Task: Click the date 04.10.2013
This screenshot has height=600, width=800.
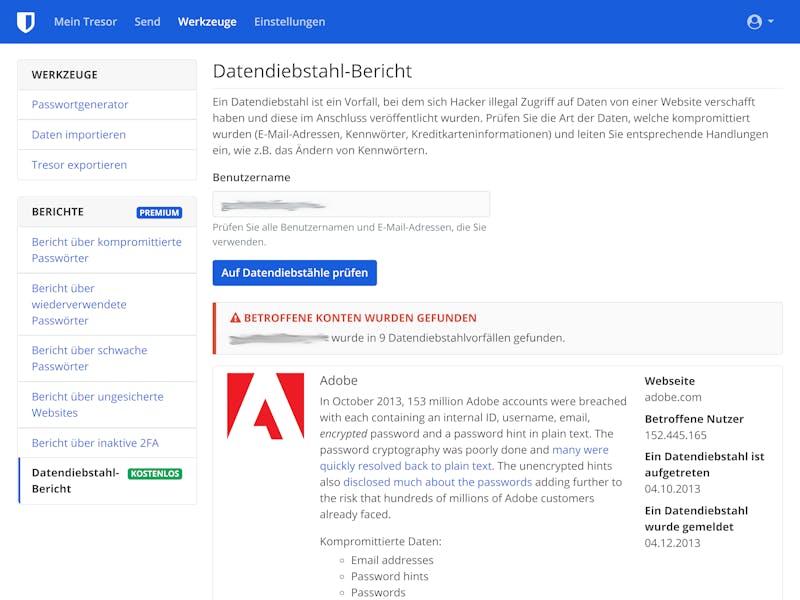Action: coord(672,489)
